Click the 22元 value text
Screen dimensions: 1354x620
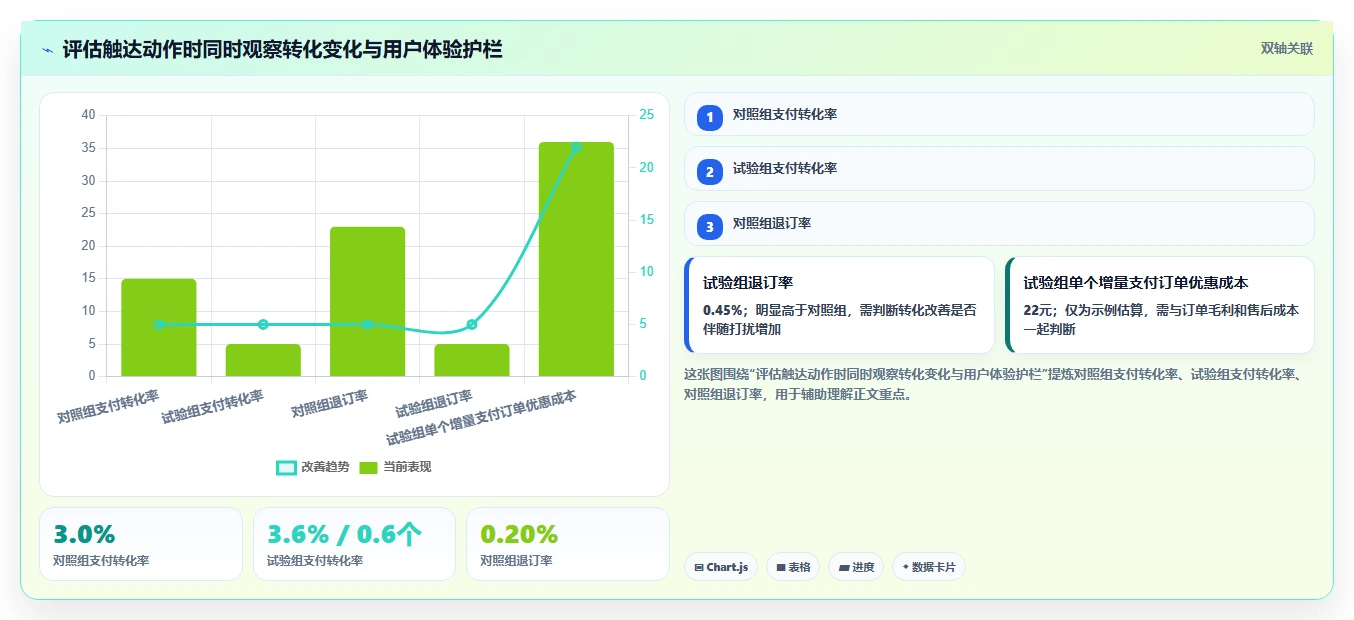[1039, 311]
